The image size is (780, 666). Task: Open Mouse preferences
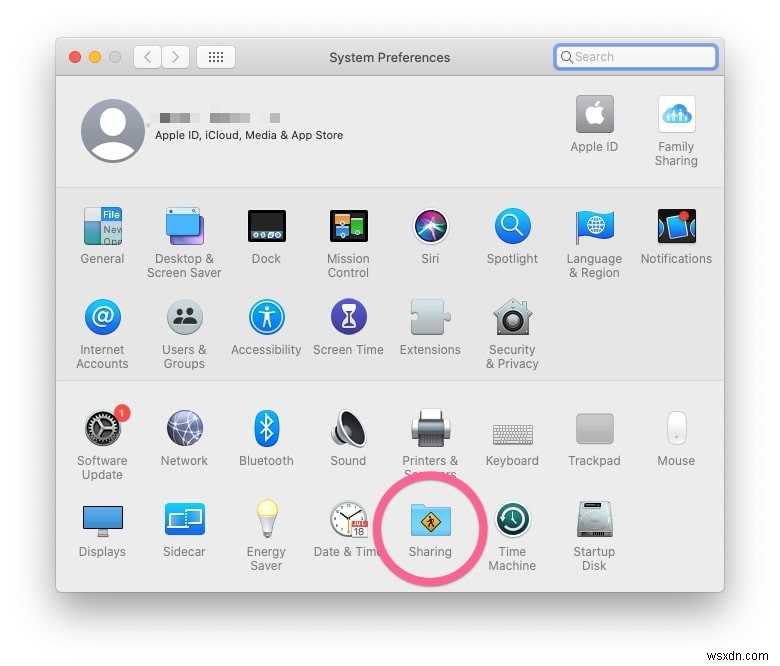(x=677, y=428)
